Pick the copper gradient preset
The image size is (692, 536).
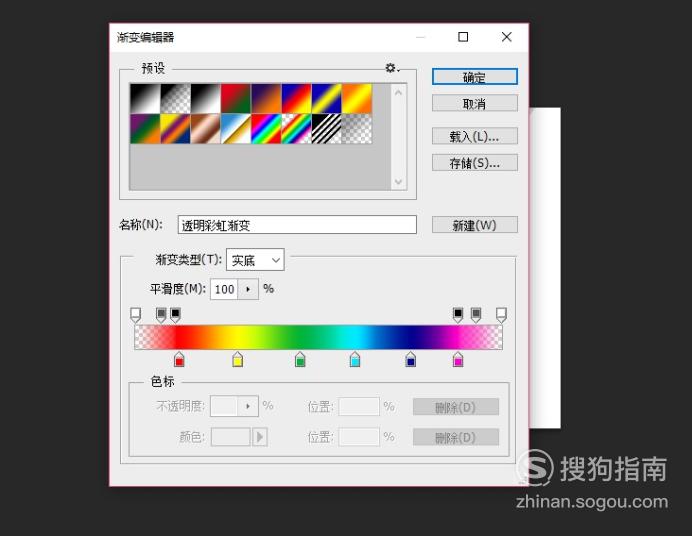(x=206, y=128)
